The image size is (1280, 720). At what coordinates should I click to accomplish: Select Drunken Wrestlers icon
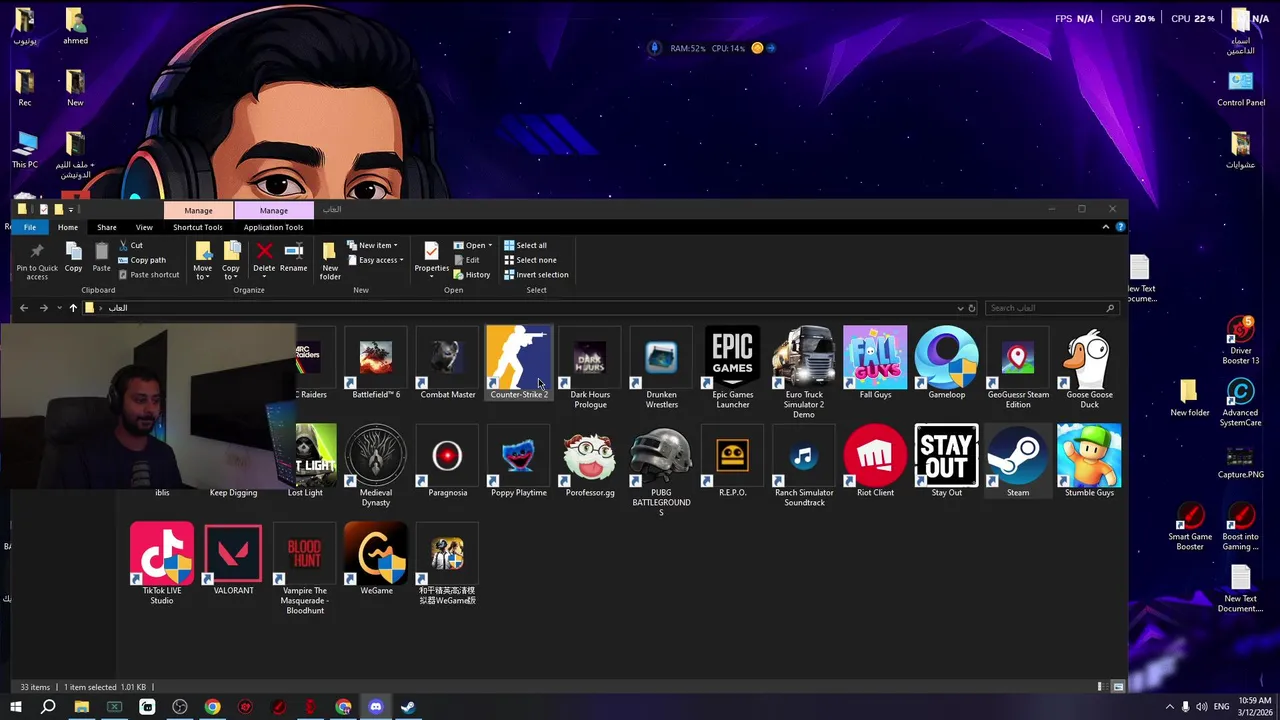(x=661, y=367)
